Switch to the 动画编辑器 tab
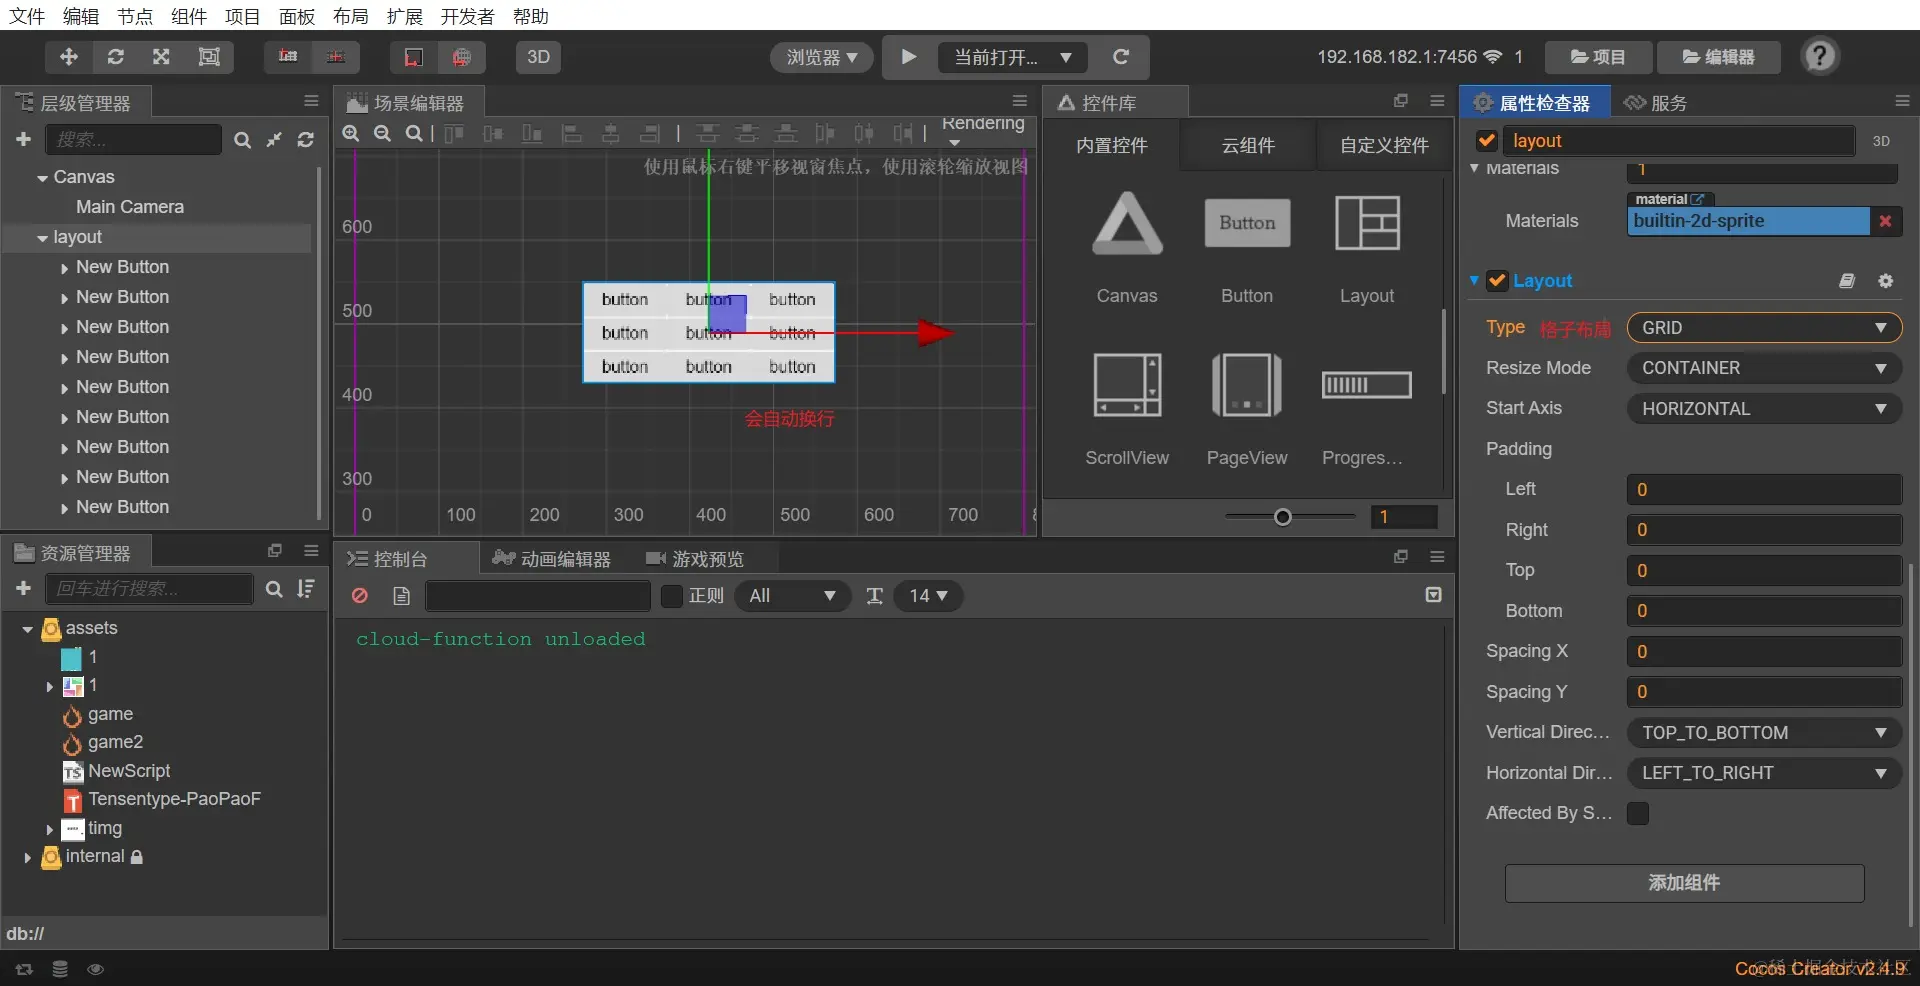This screenshot has height=986, width=1920. pyautogui.click(x=553, y=559)
